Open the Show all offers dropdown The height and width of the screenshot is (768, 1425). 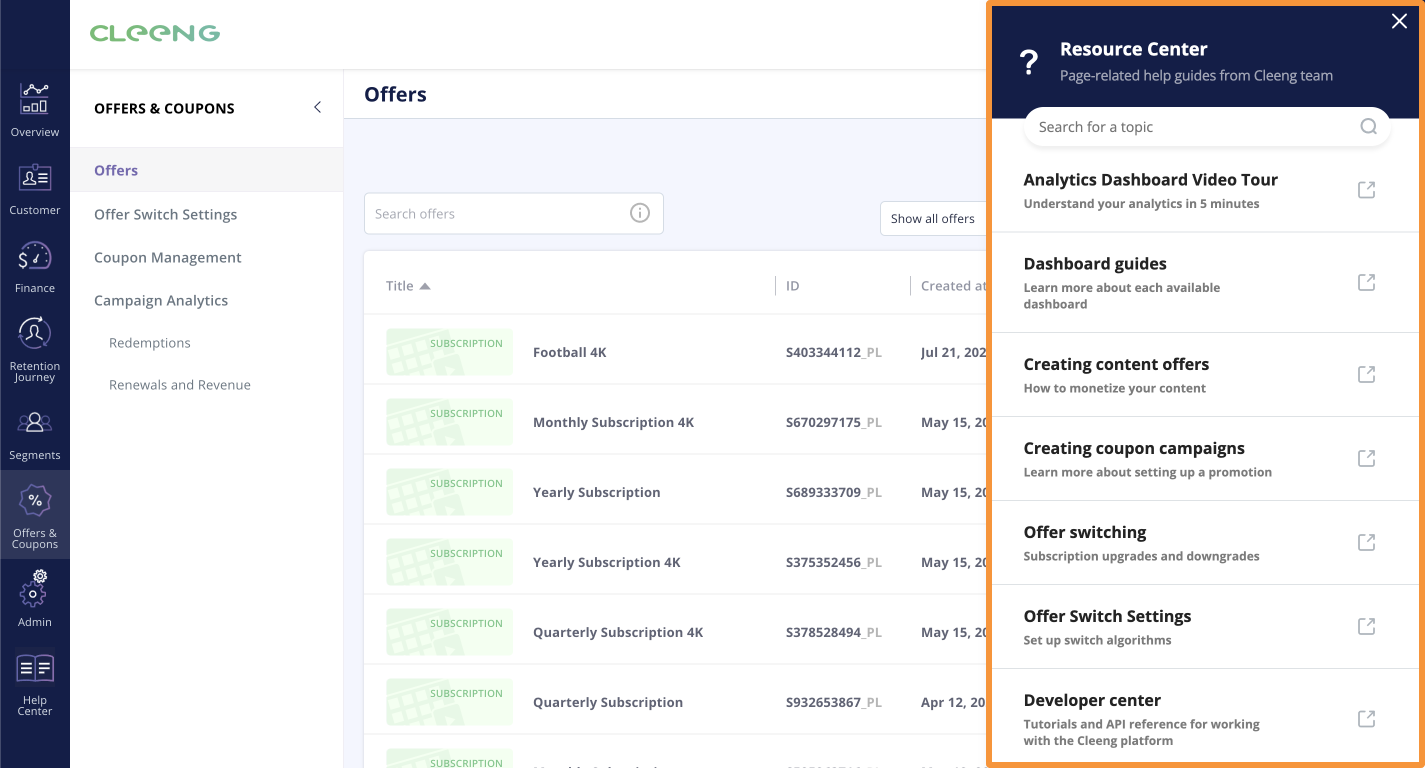point(933,218)
